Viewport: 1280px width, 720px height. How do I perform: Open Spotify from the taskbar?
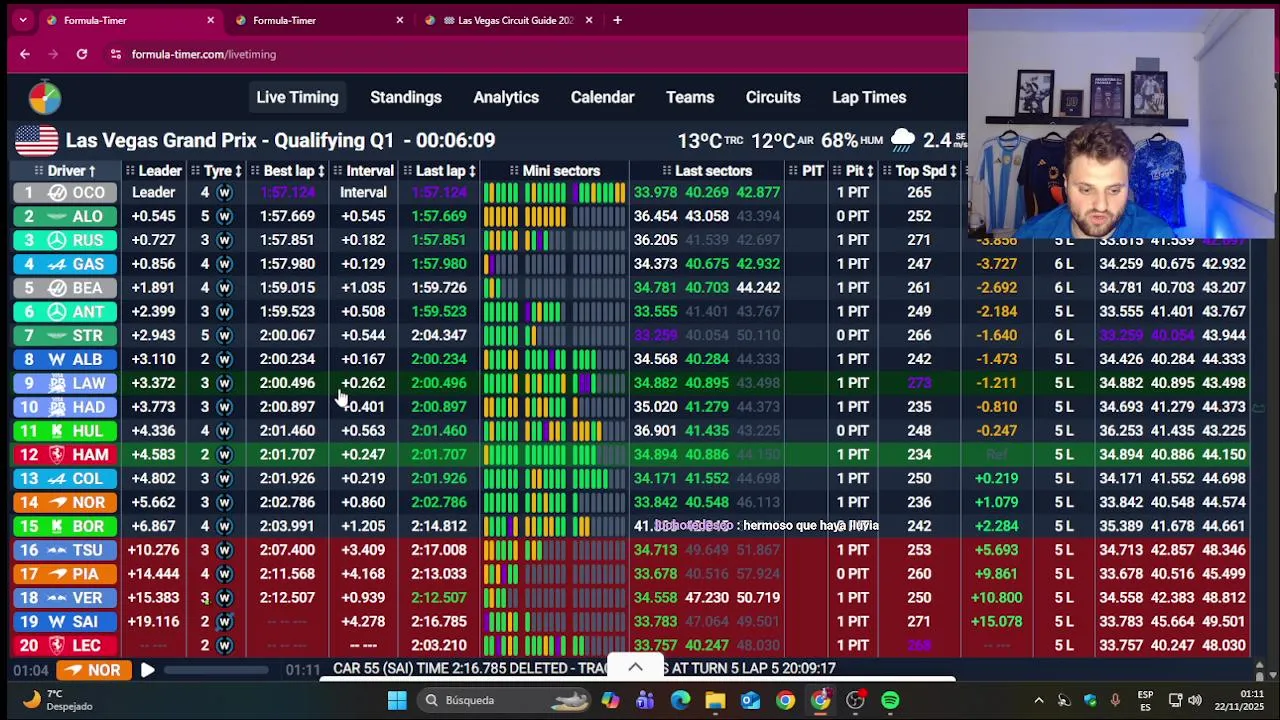(x=890, y=700)
